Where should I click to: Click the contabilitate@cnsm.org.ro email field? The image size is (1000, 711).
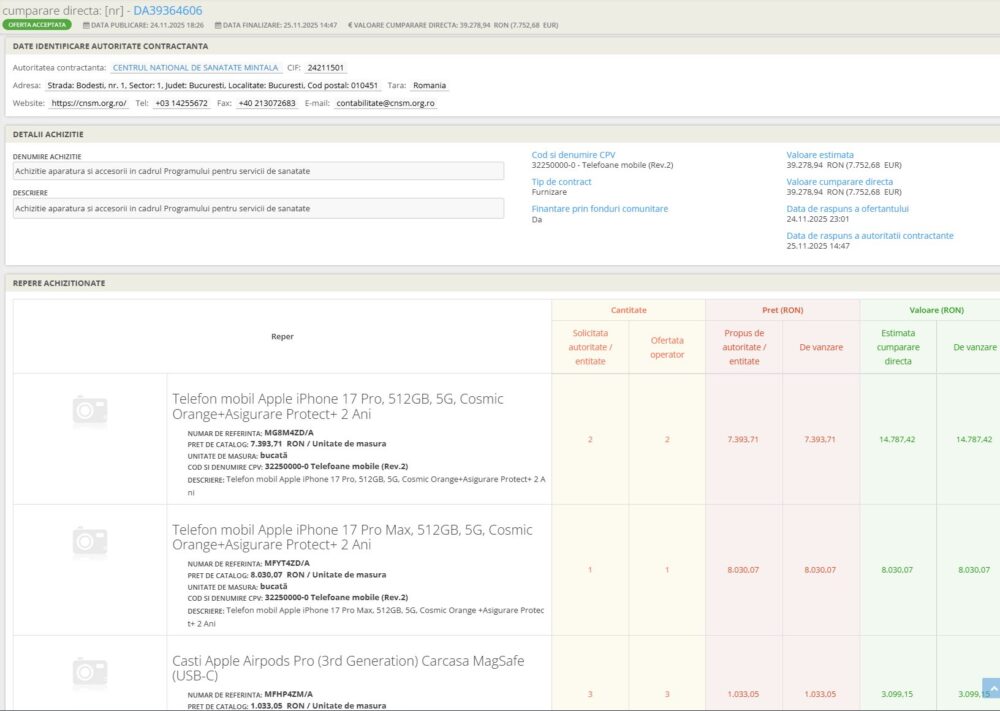pyautogui.click(x=385, y=103)
